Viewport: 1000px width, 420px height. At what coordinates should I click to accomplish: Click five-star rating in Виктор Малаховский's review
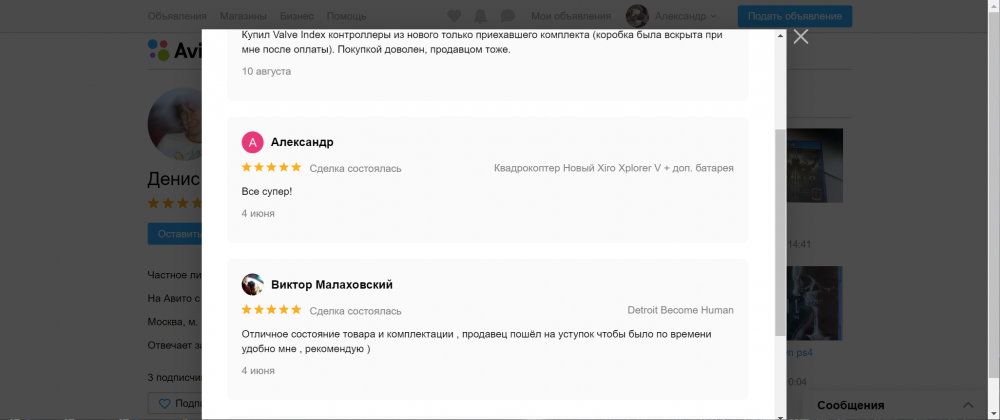pos(271,310)
